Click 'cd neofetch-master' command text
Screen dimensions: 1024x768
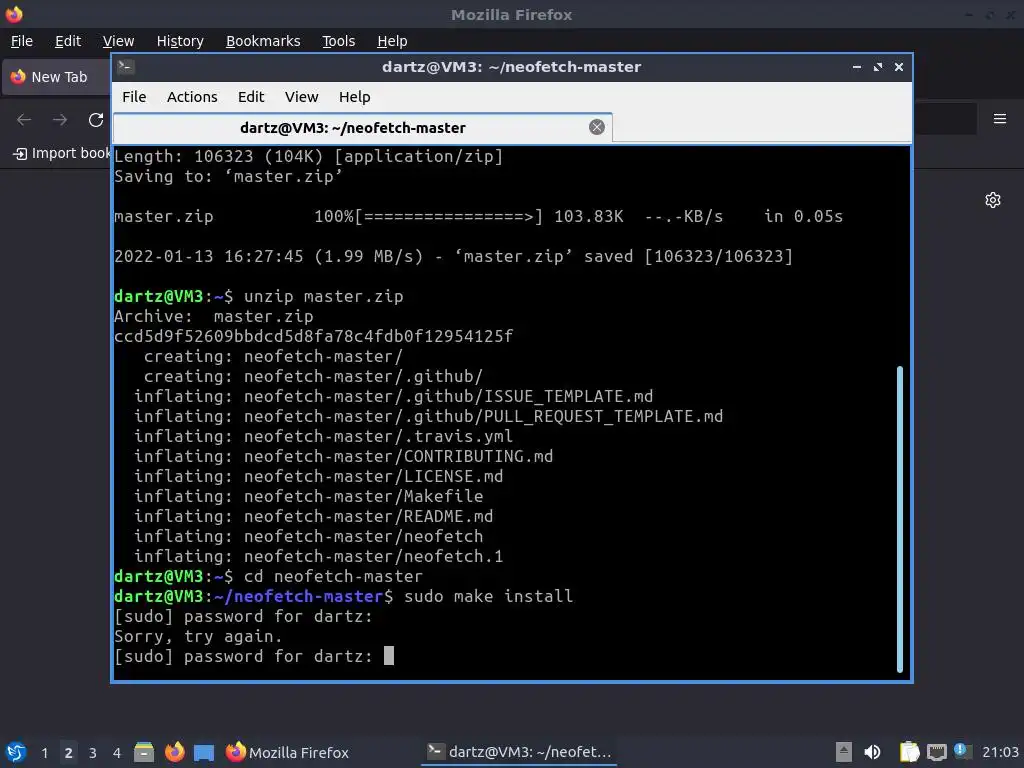[x=333, y=577]
